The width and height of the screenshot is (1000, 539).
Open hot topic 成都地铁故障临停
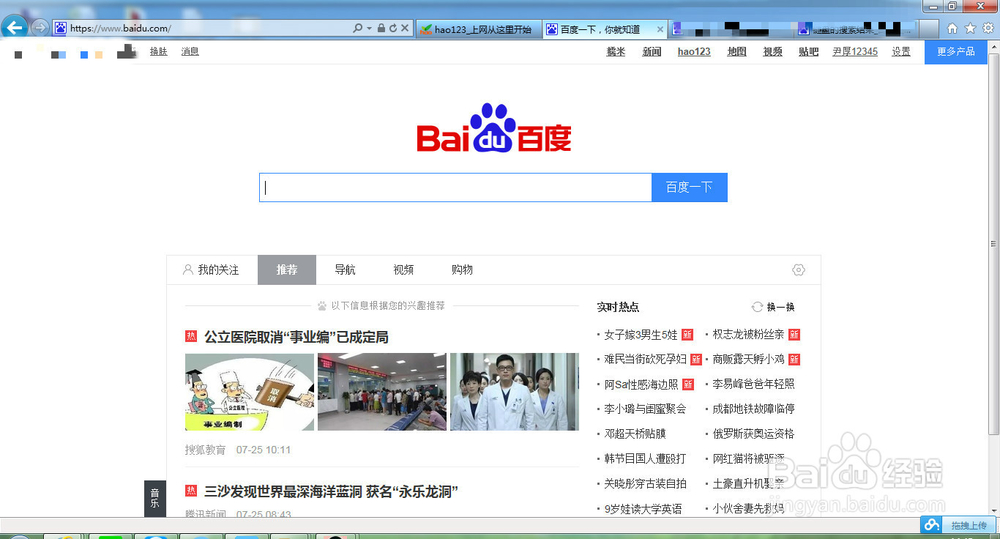pos(753,409)
